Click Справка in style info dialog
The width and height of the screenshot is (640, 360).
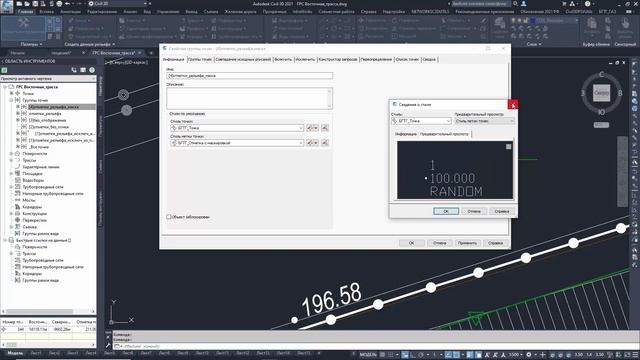(x=502, y=211)
